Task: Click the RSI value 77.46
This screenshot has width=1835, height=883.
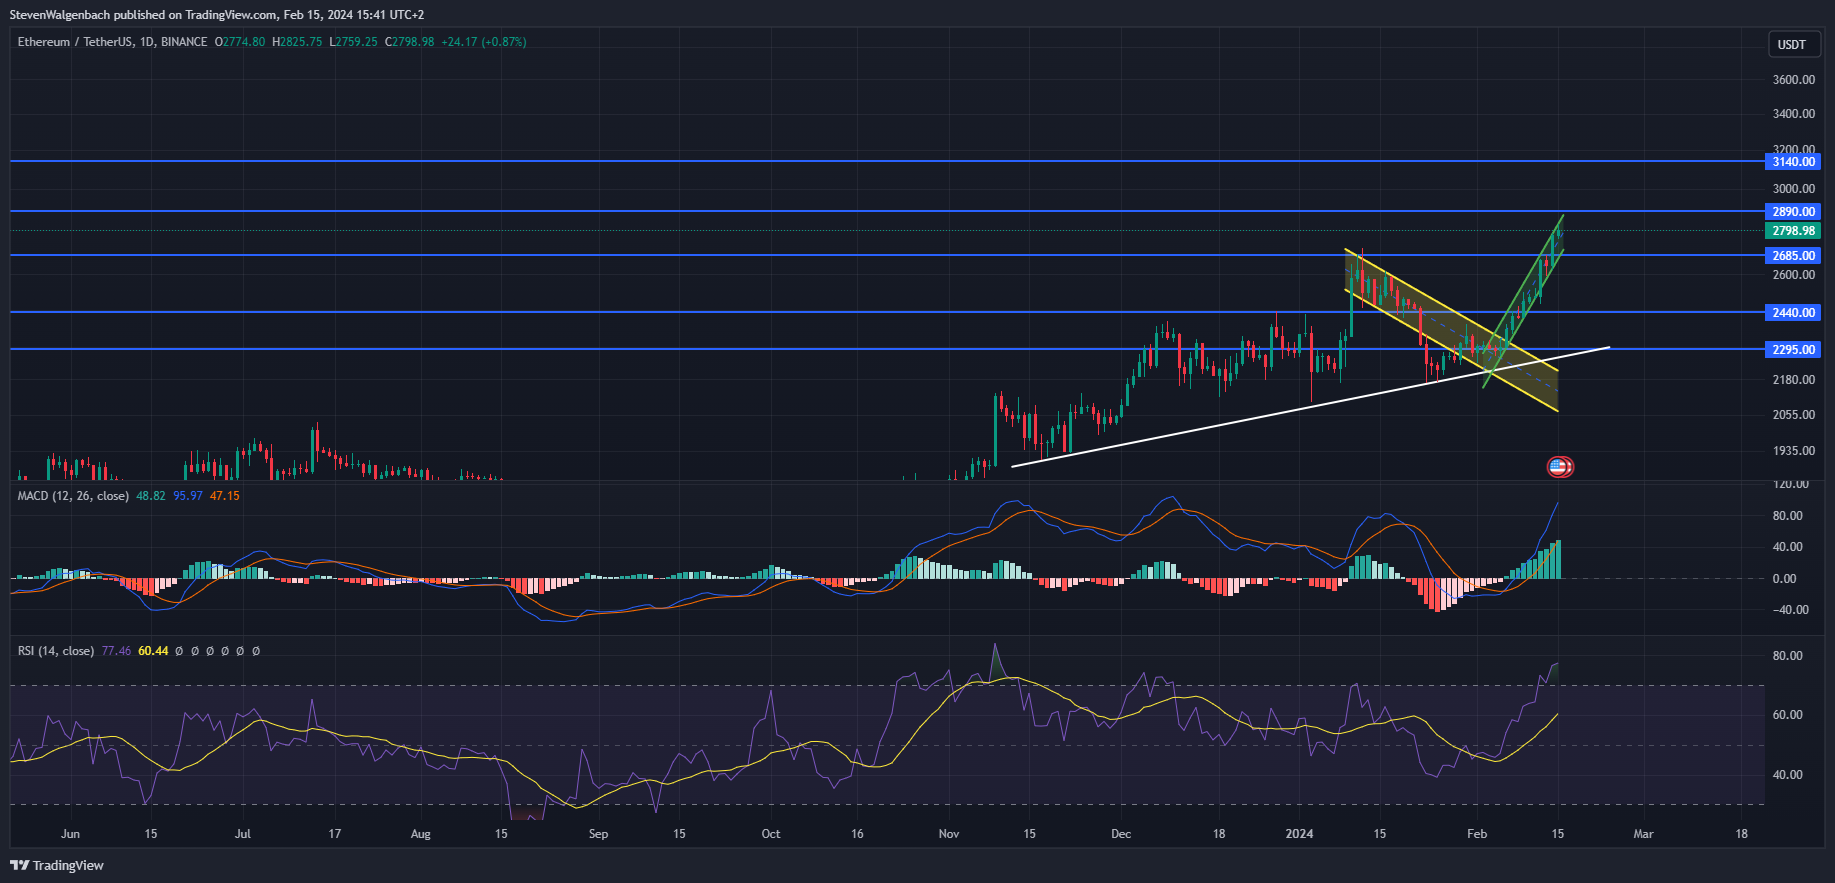Action: tap(116, 651)
